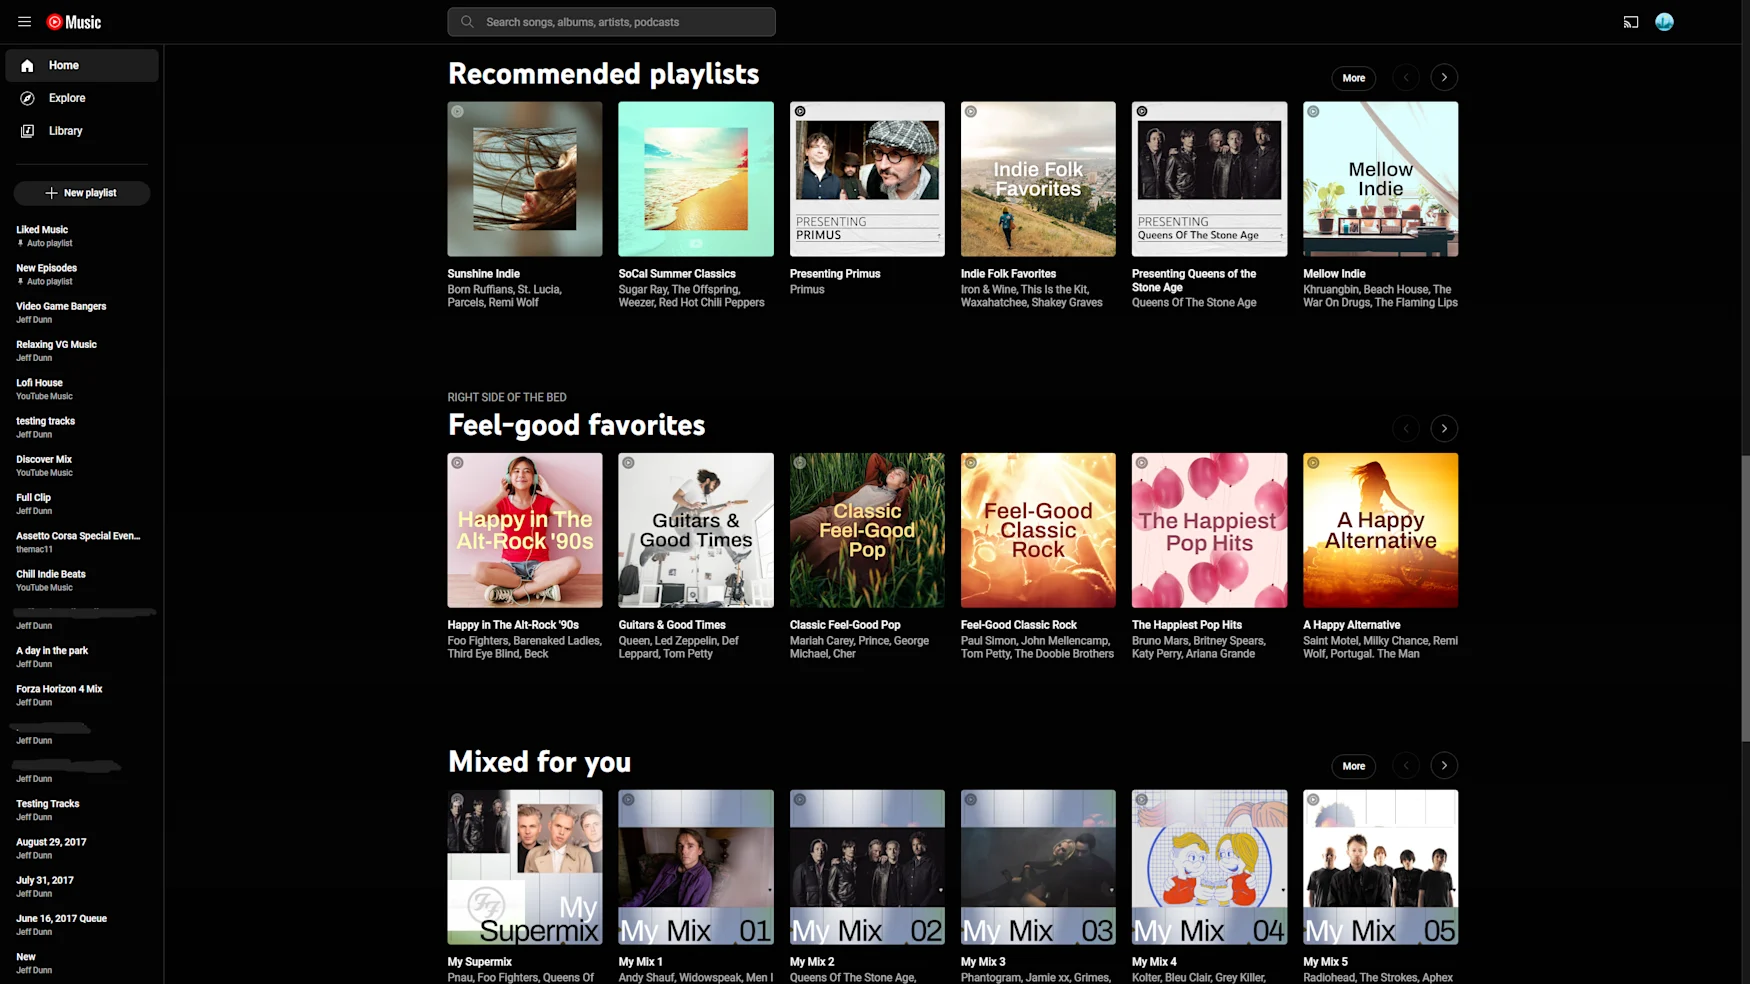This screenshot has width=1750, height=984.
Task: Click the Explore compass icon
Action: click(28, 98)
